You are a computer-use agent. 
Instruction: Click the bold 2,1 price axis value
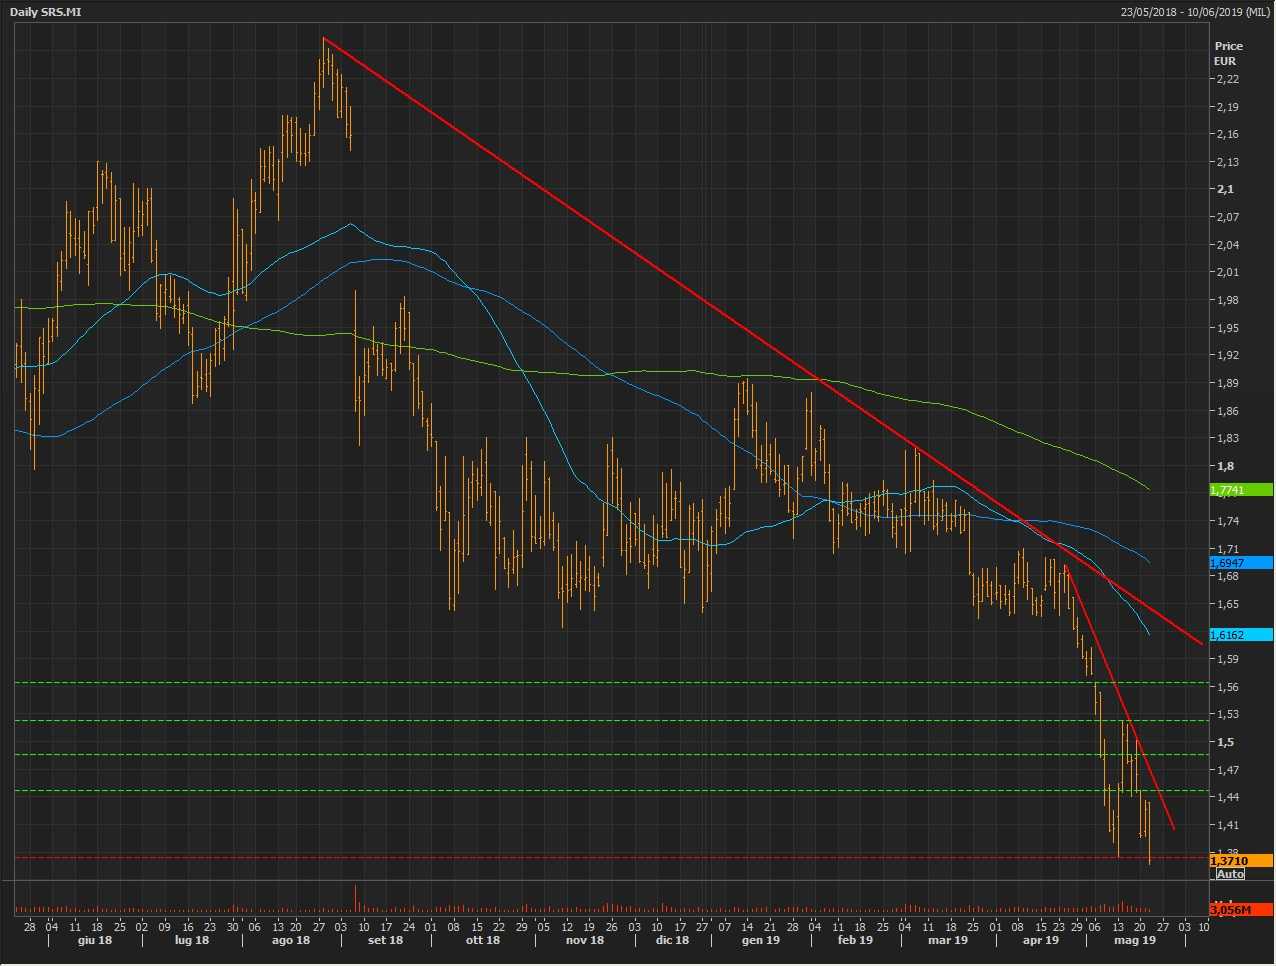[x=1225, y=189]
